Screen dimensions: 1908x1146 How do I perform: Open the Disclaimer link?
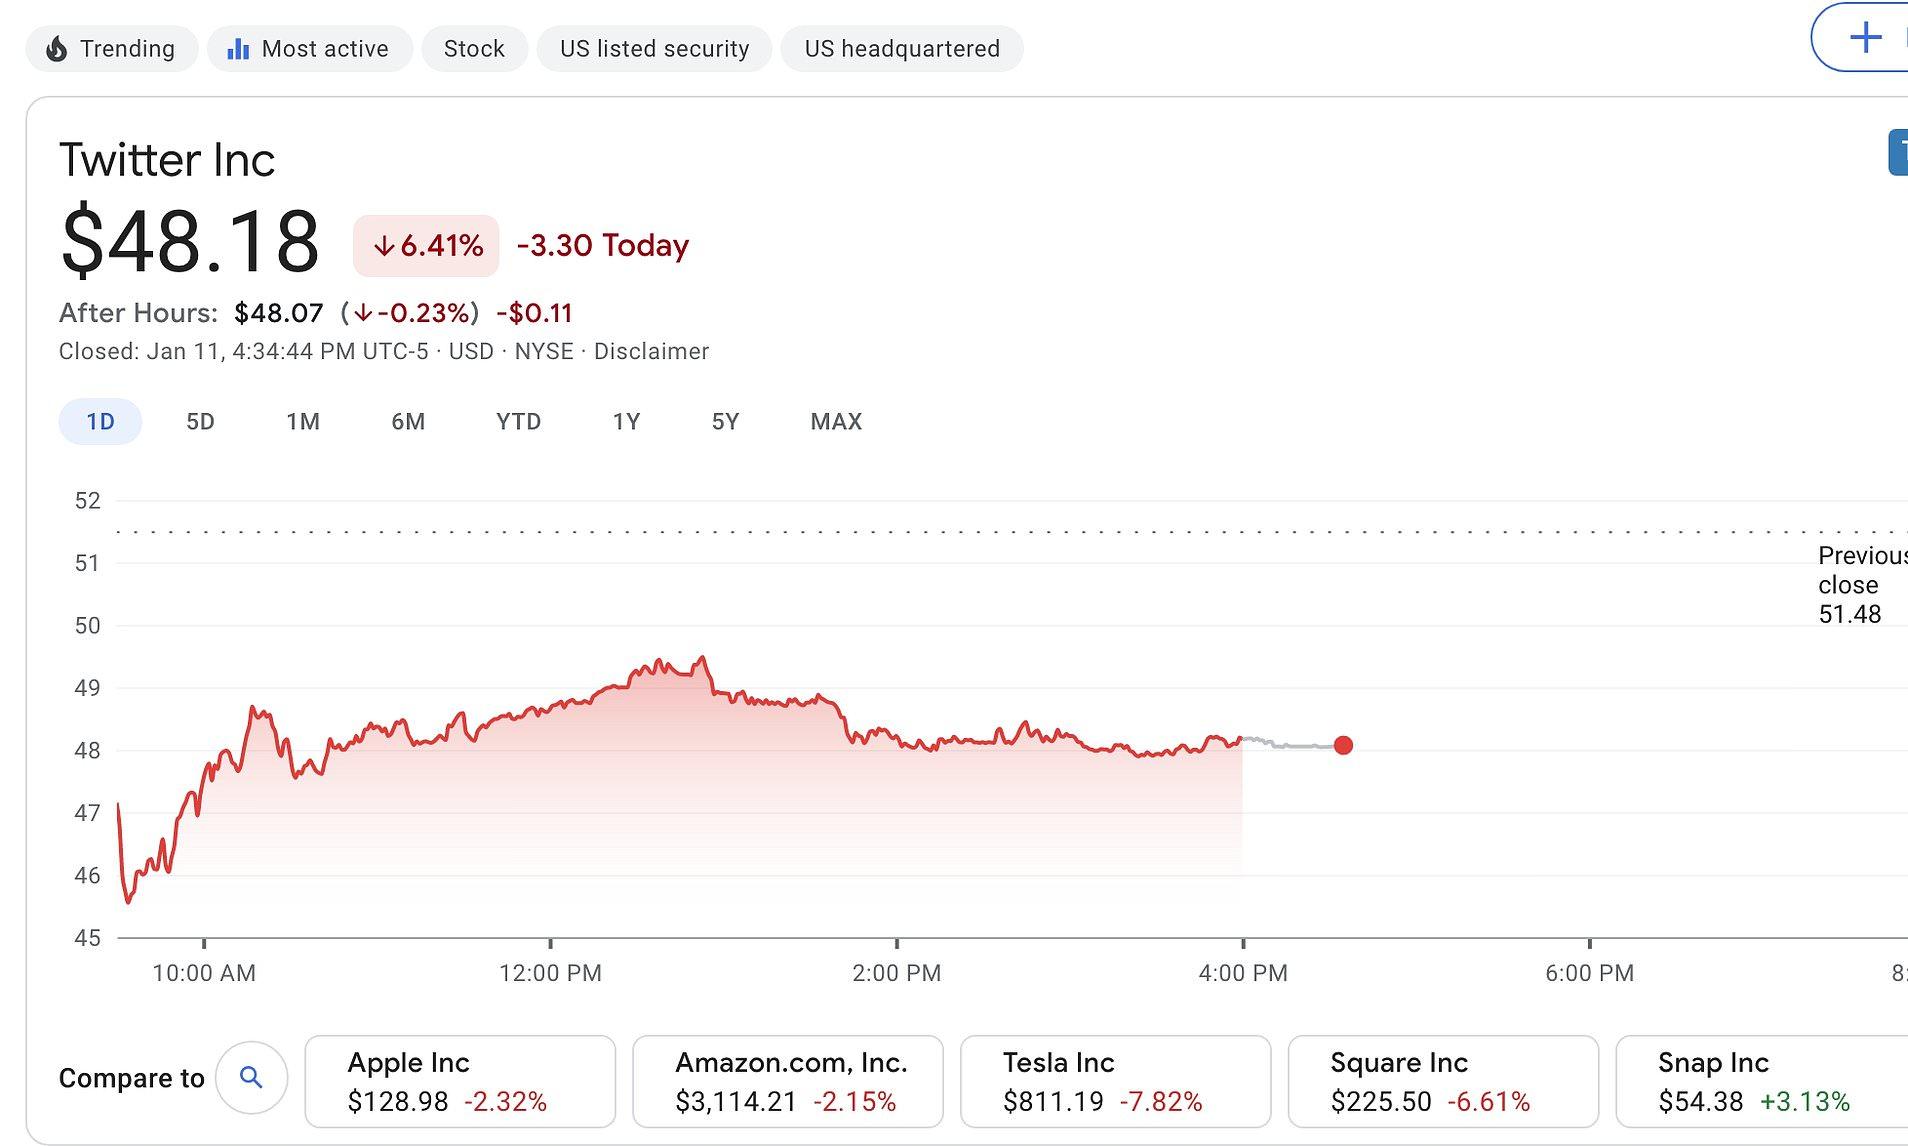(651, 352)
